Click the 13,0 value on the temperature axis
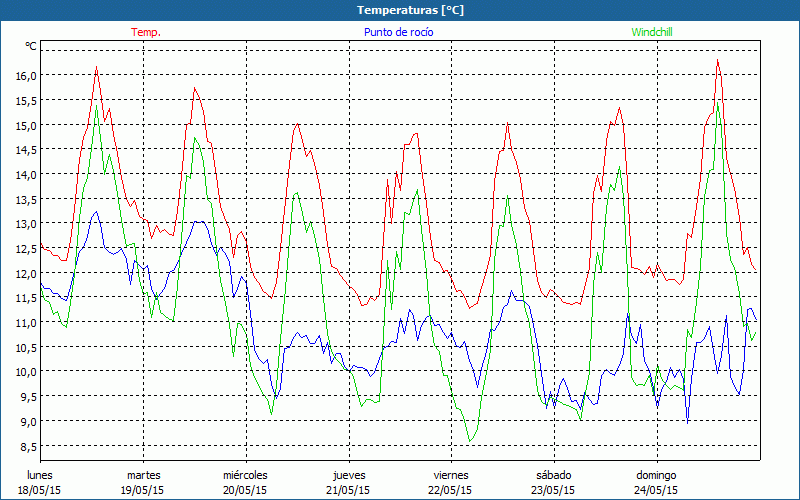 25,224
